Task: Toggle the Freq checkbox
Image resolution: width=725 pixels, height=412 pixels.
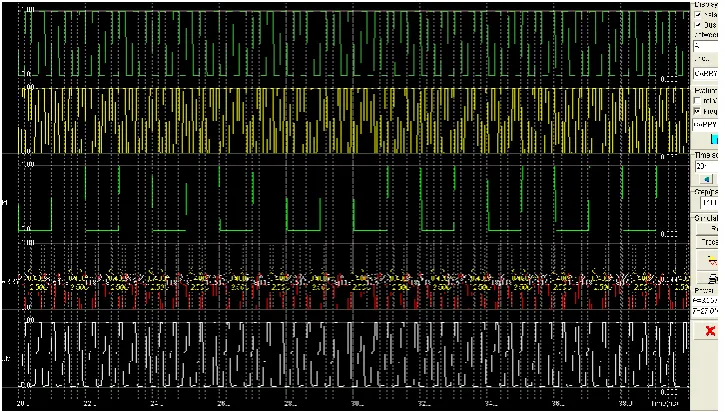Action: [697, 111]
